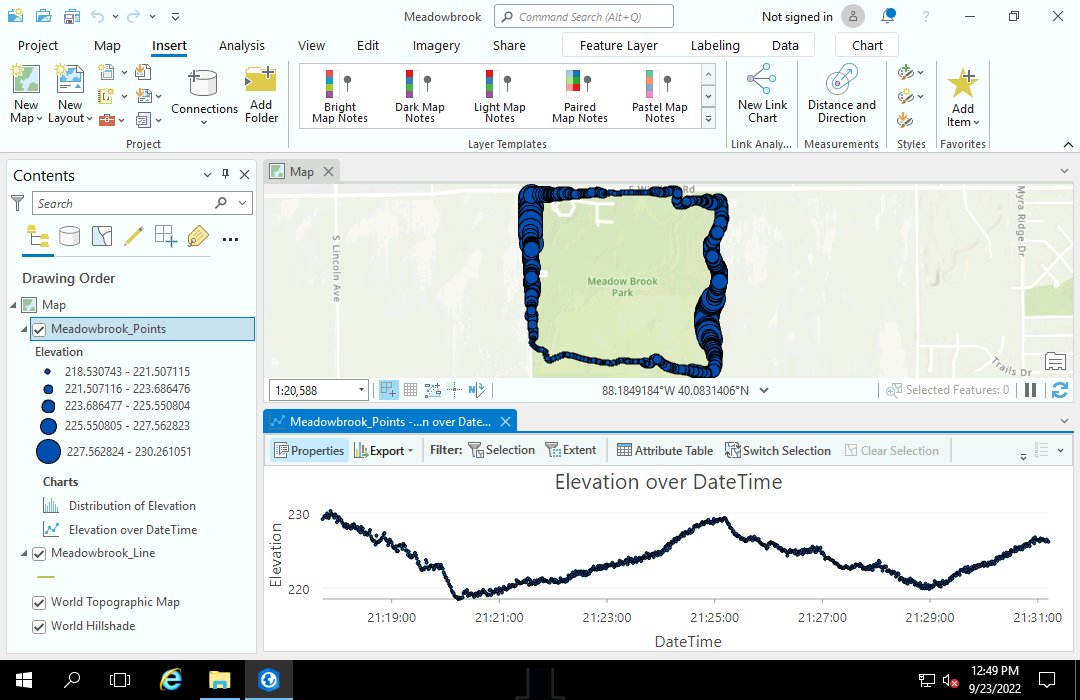Open the Analysis ribbon tab
The width and height of the screenshot is (1080, 700).
tap(241, 45)
